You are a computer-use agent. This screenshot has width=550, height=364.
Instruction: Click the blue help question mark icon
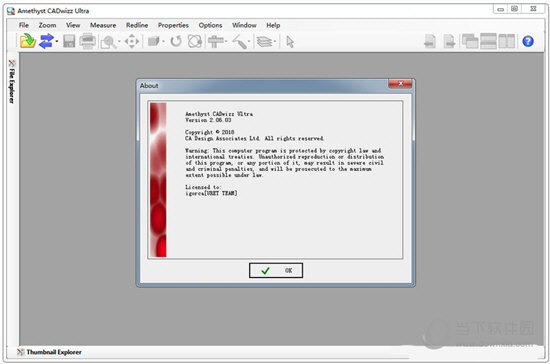528,41
